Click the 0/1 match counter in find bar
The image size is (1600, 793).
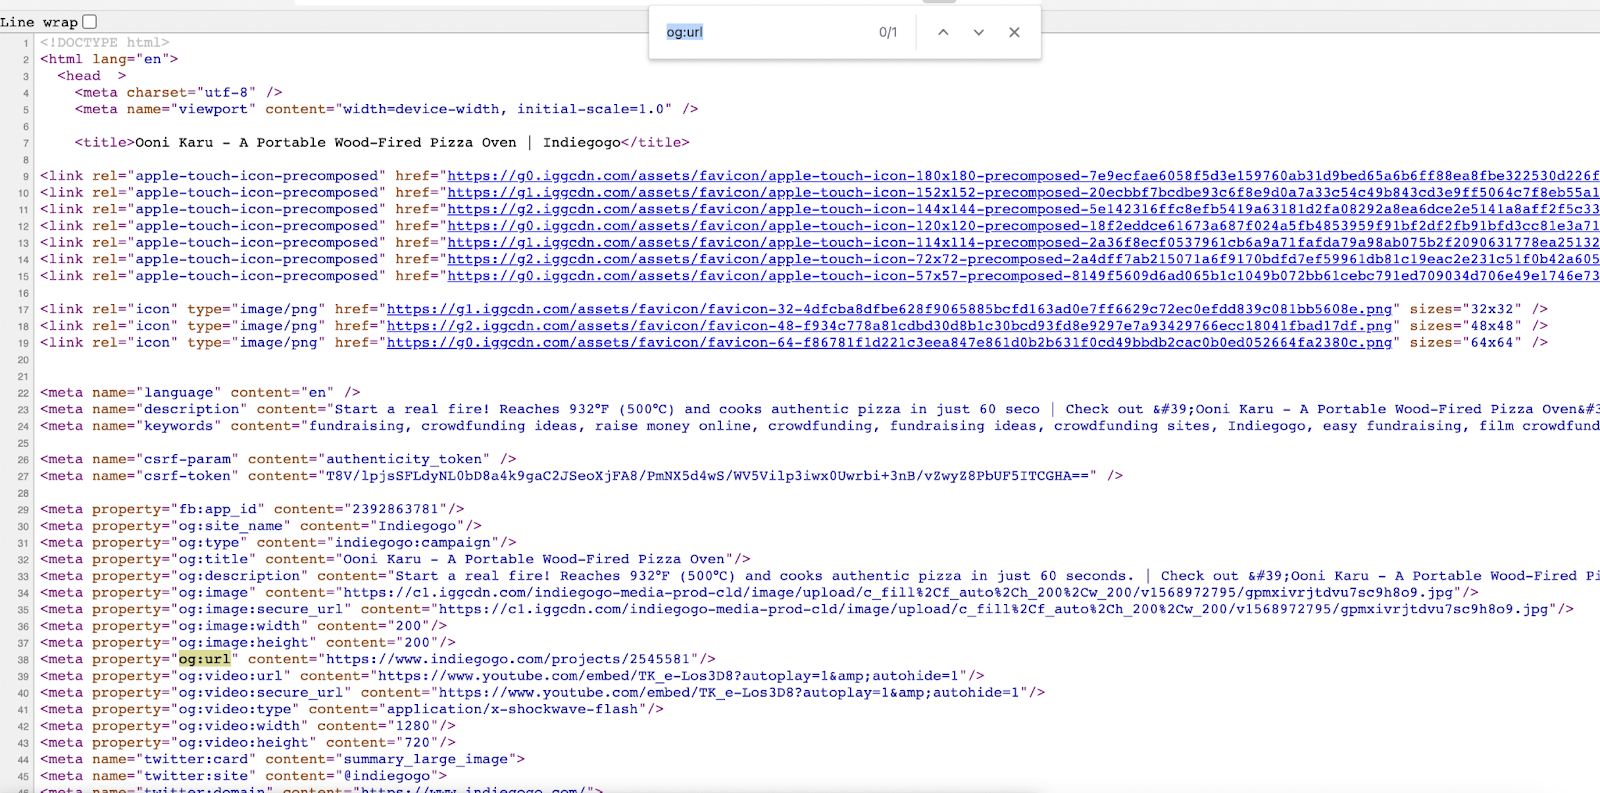[x=888, y=32]
